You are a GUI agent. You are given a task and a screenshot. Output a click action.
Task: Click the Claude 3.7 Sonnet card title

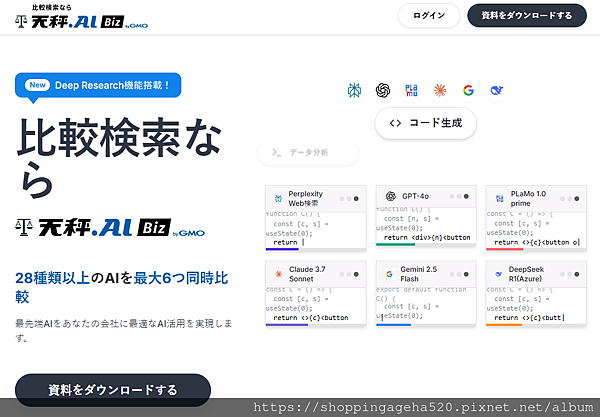coord(307,274)
